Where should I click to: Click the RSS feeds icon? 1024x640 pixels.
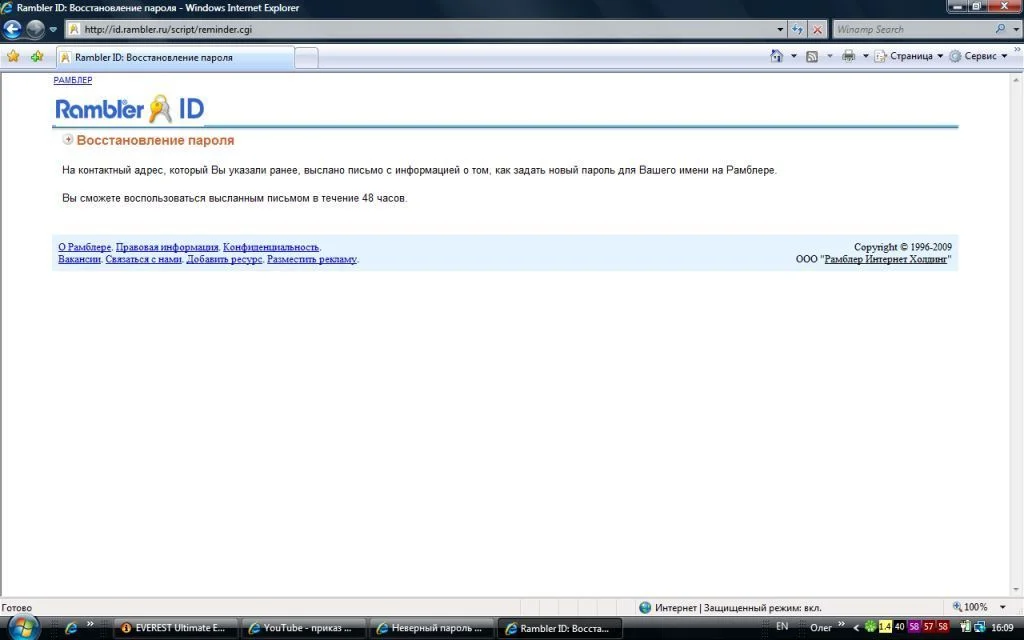pyautogui.click(x=812, y=56)
